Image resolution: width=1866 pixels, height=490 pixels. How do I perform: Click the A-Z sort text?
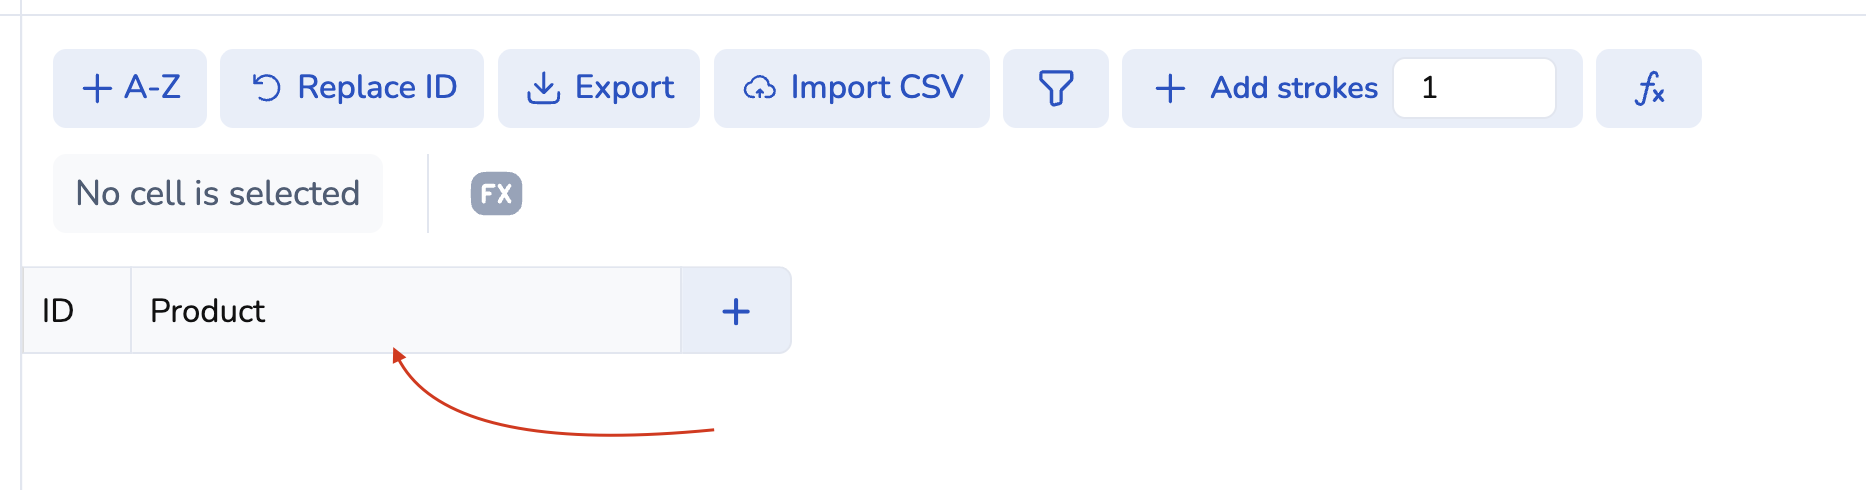tap(152, 87)
